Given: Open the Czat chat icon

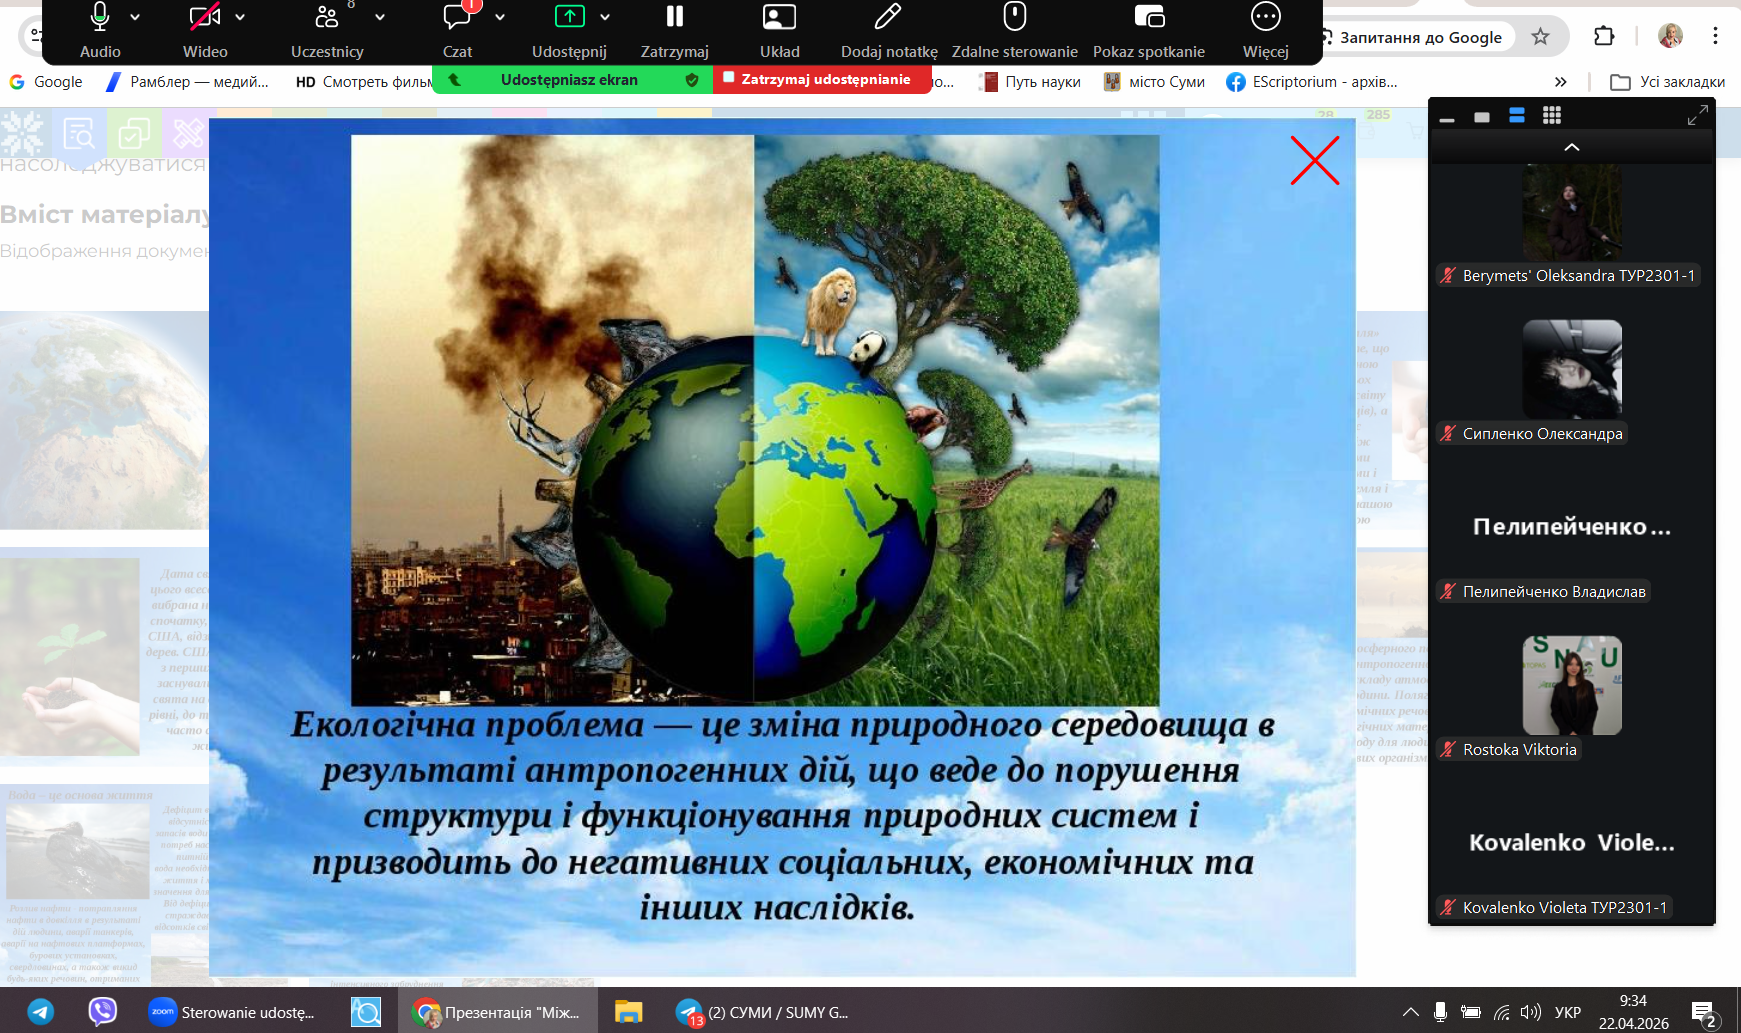Looking at the screenshot, I should point(457,17).
